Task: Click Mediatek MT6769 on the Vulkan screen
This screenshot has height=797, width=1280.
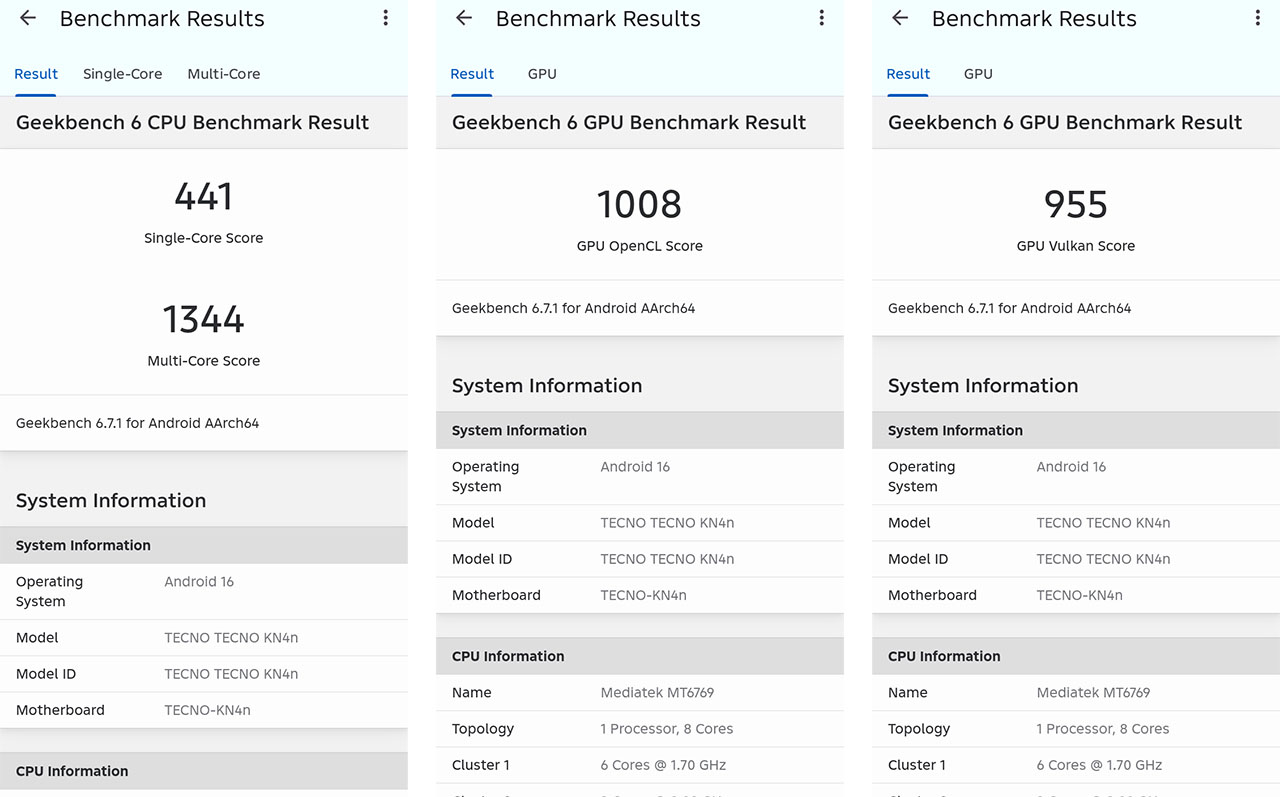Action: coord(1093,693)
